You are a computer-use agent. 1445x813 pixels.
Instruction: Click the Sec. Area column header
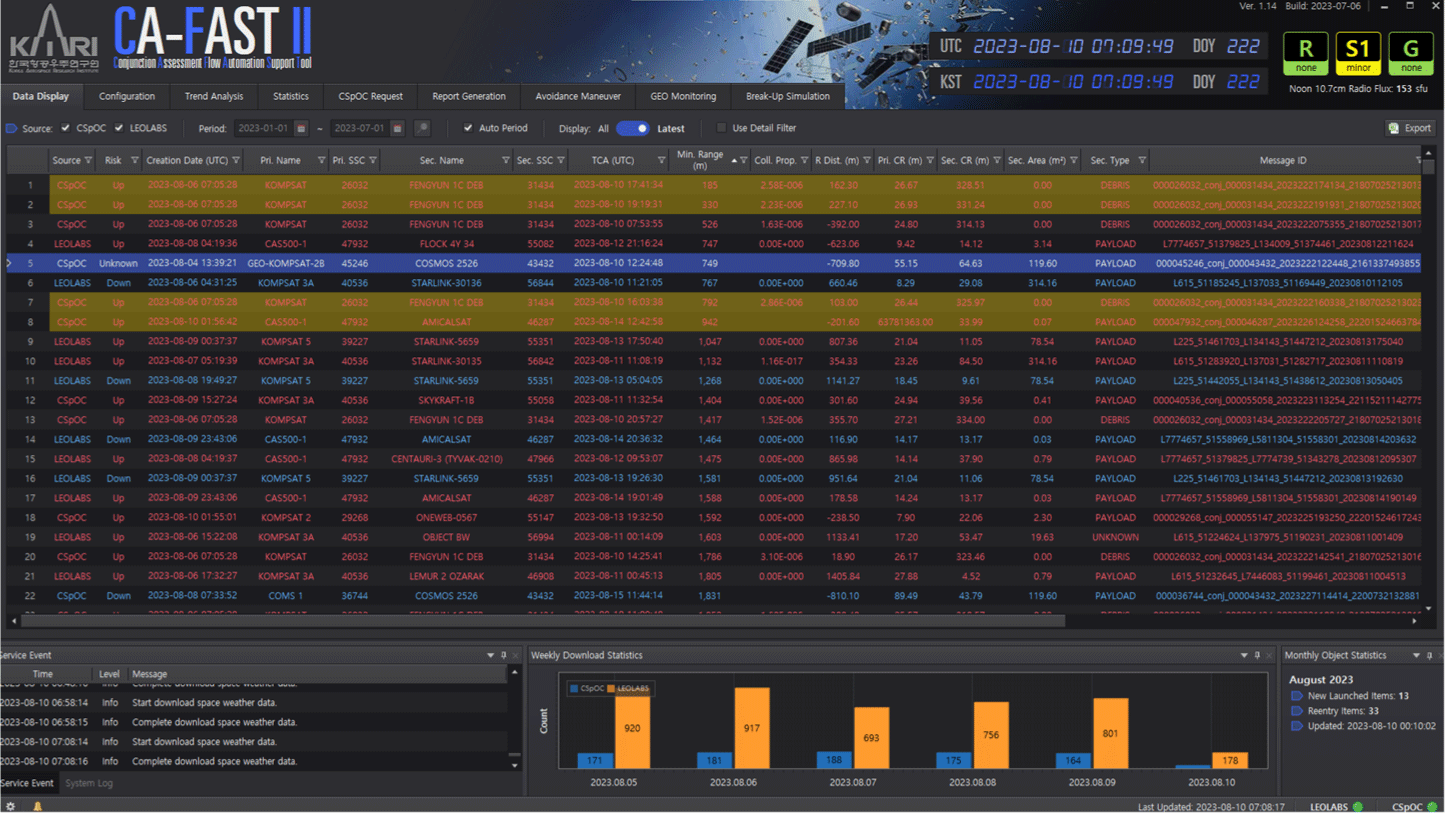coord(1041,160)
